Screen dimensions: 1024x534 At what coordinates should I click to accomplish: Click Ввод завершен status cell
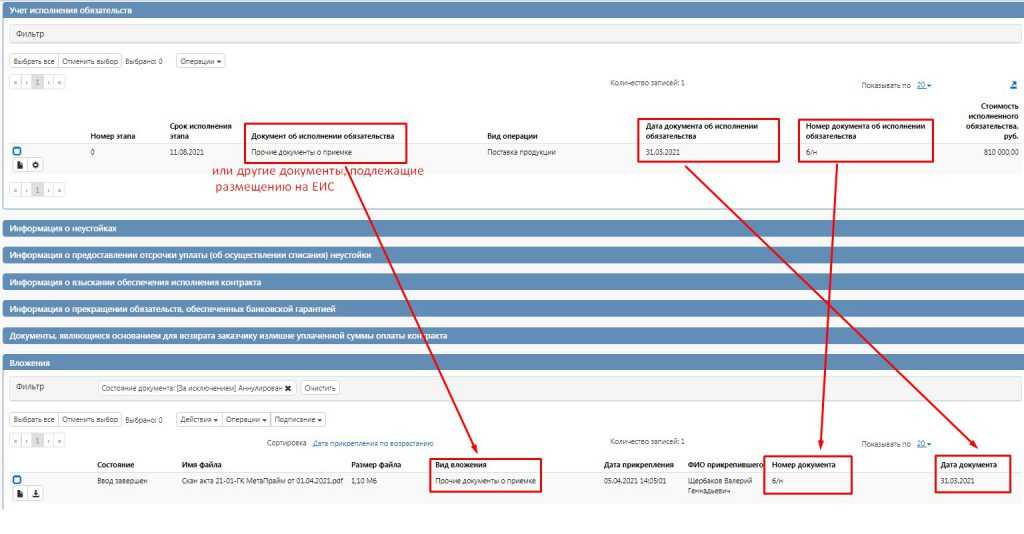pyautogui.click(x=122, y=481)
